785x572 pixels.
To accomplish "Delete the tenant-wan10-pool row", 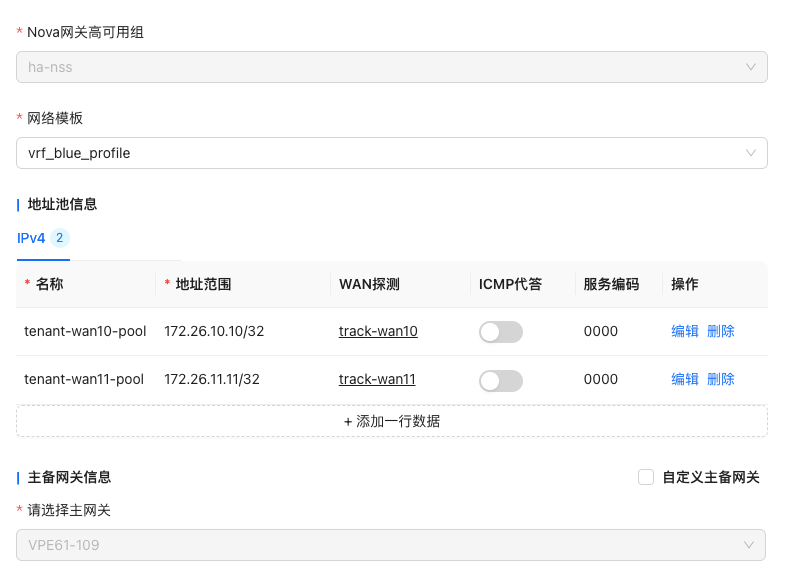I will click(x=721, y=332).
